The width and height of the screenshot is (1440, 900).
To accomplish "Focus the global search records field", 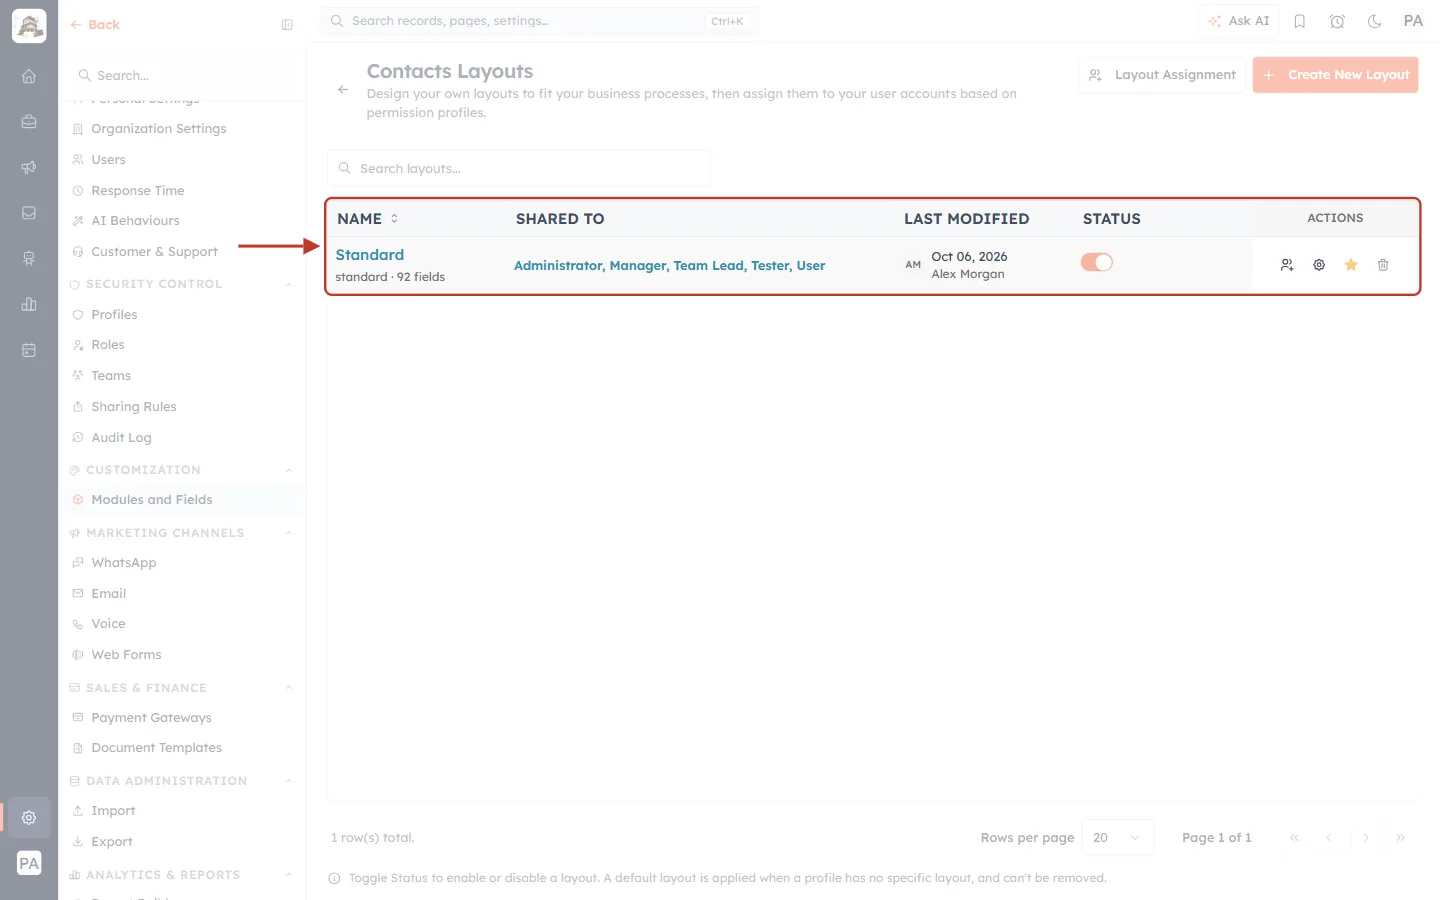I will (539, 21).
